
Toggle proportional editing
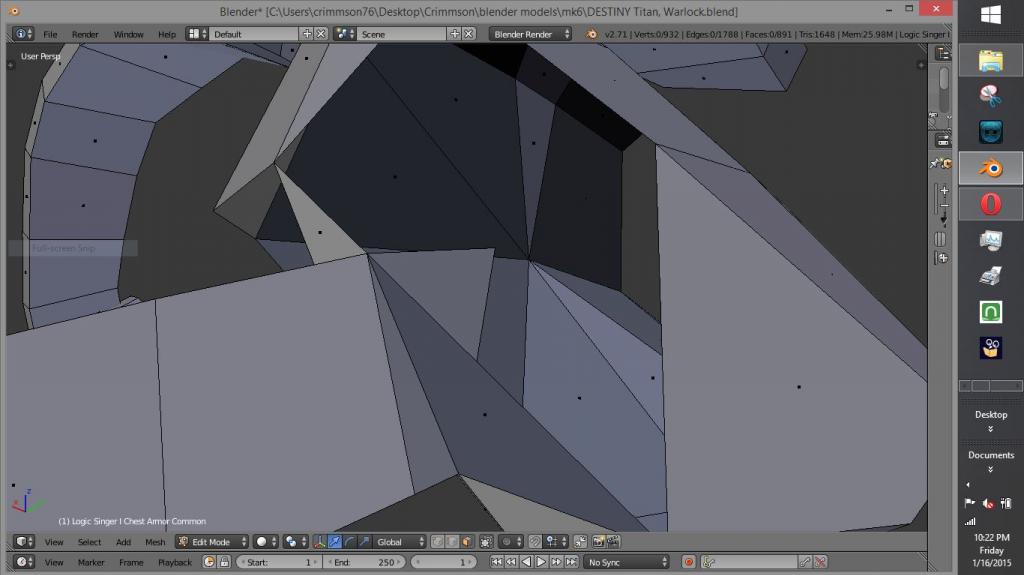509,542
